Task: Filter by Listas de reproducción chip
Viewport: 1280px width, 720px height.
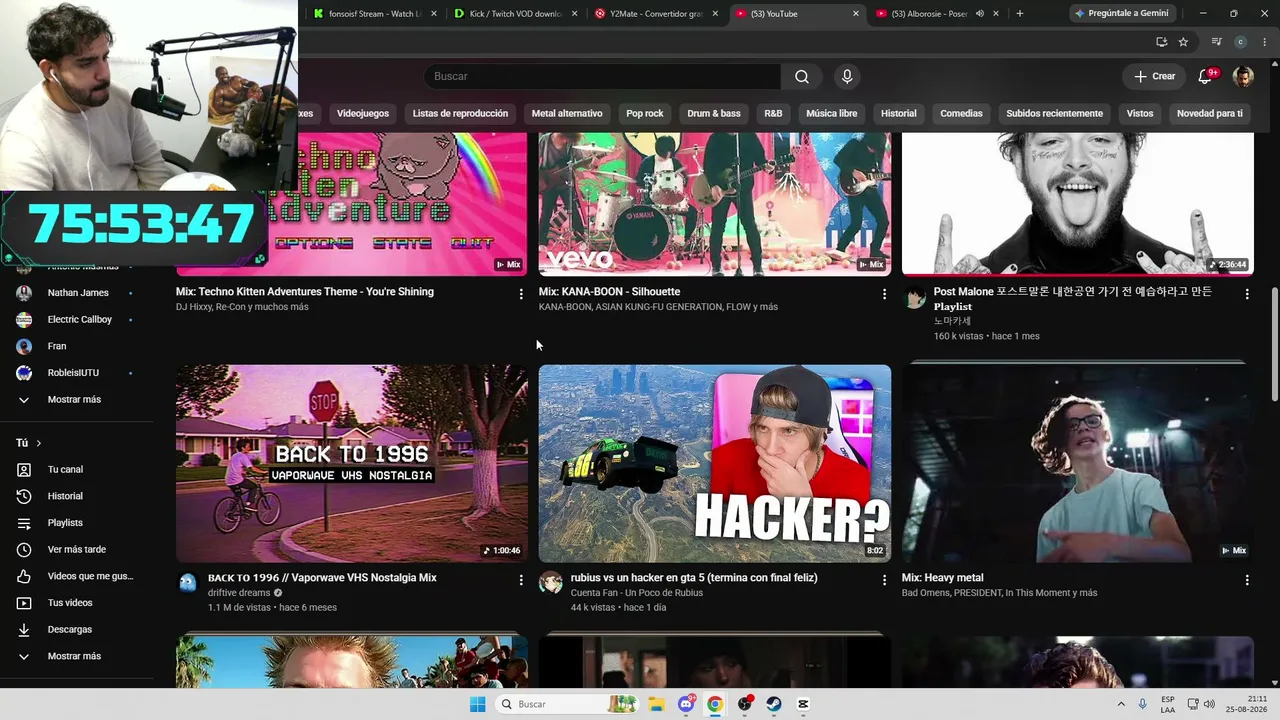Action: [x=460, y=114]
